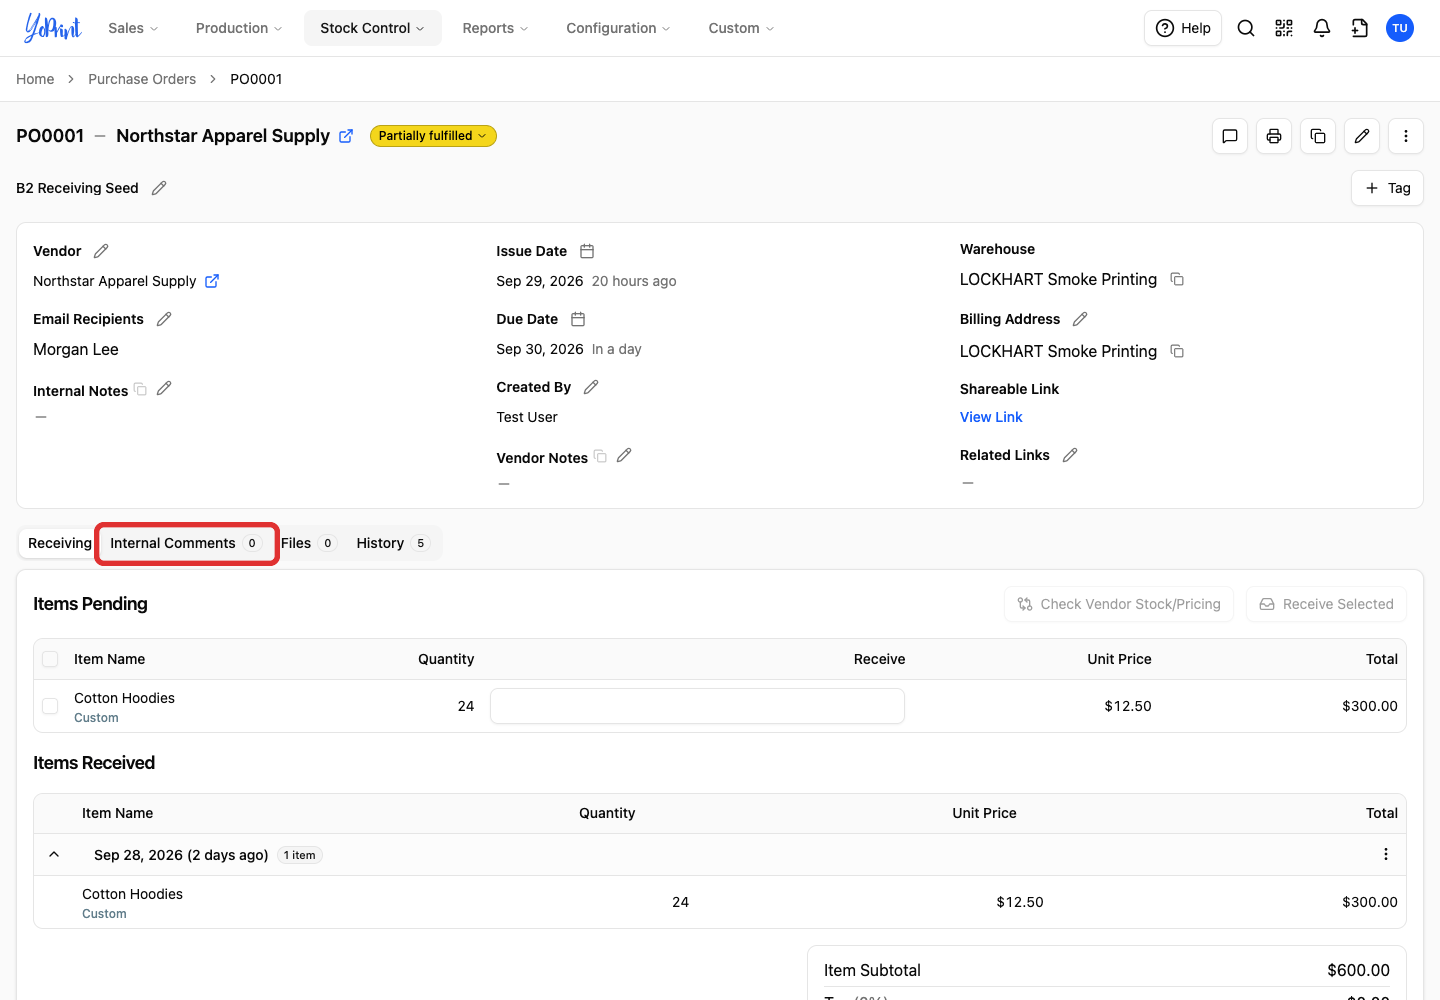The width and height of the screenshot is (1440, 1000).
Task: Edit the B2 Receiving Seed title
Action: click(159, 188)
